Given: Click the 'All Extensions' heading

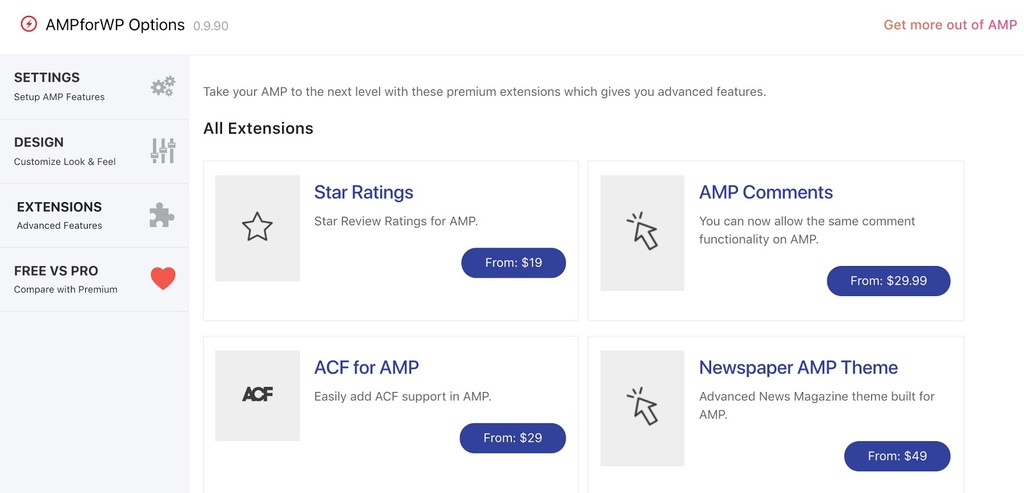Looking at the screenshot, I should pos(258,129).
